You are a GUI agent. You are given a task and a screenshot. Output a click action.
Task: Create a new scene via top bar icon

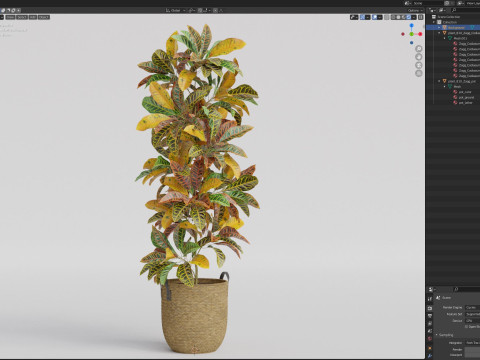447,3
